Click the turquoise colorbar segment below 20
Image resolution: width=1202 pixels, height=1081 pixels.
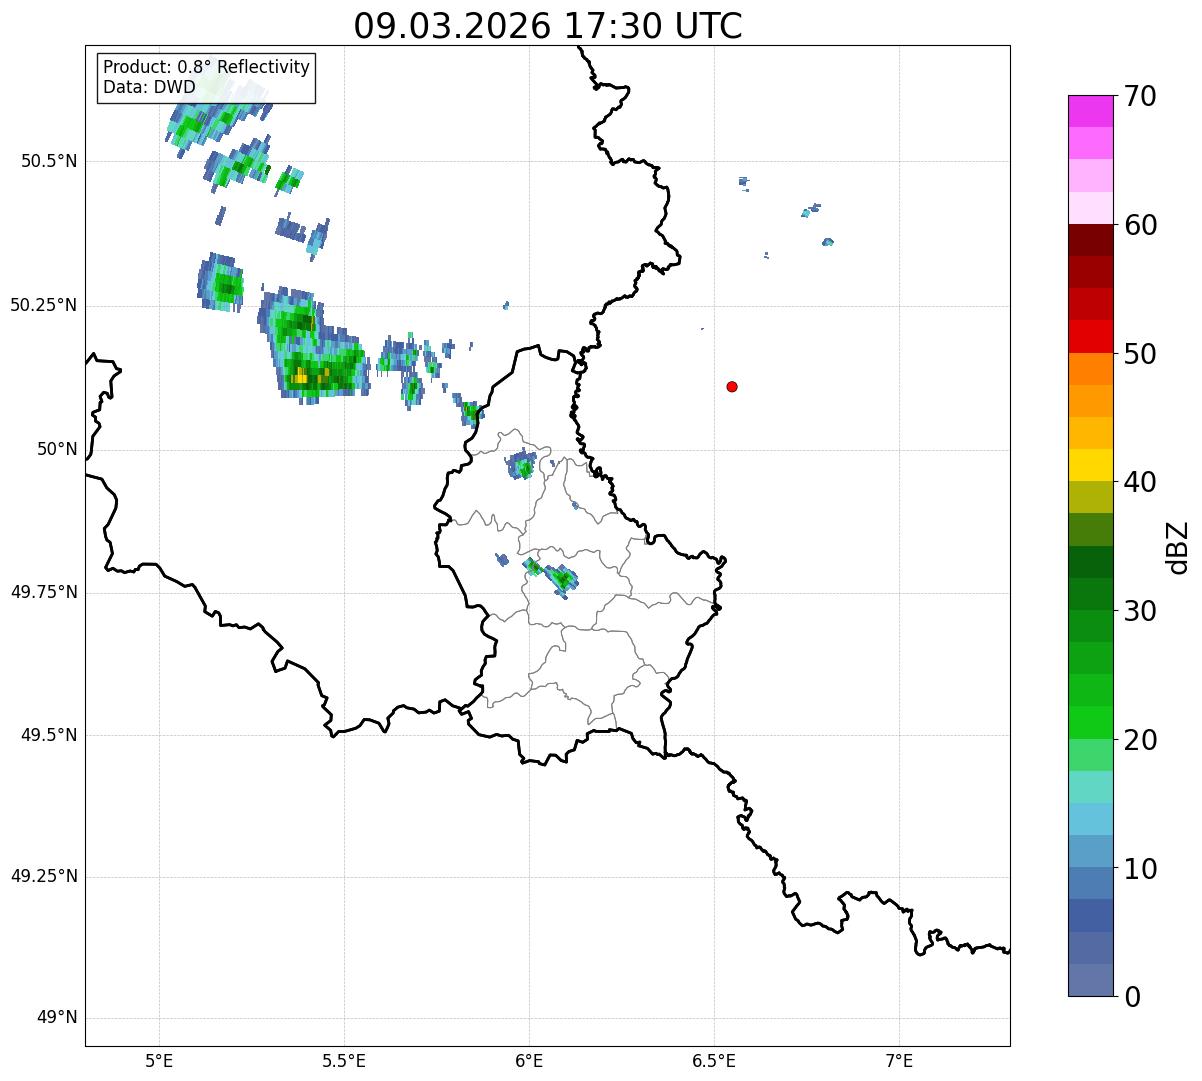click(x=1090, y=787)
